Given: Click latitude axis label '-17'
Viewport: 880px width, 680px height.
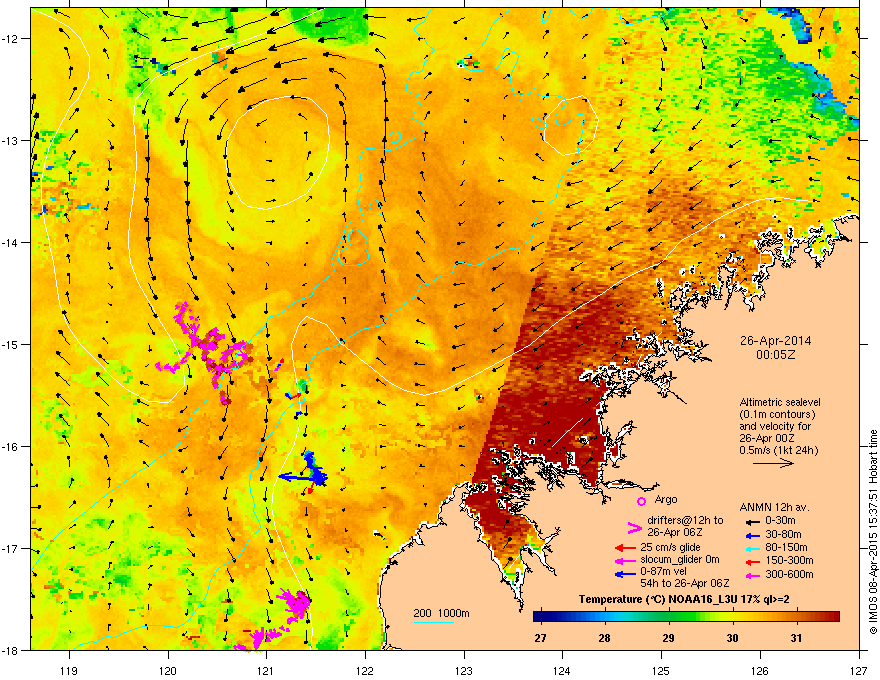Looking at the screenshot, I should pos(11,549).
